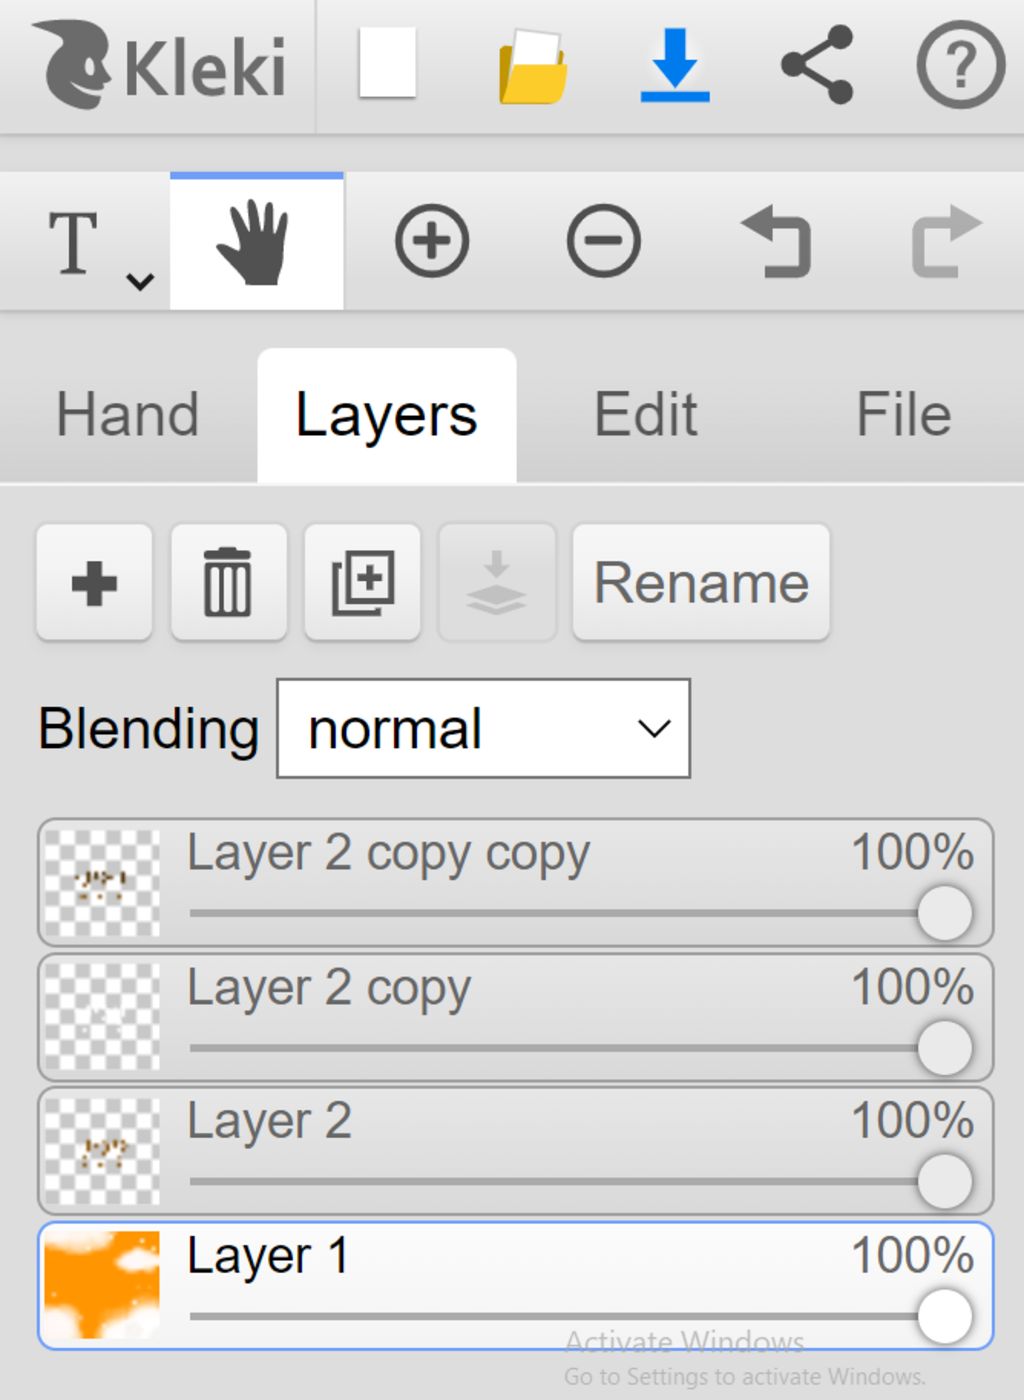Image resolution: width=1024 pixels, height=1400 pixels.
Task: Delete the selected layer
Action: [228, 582]
